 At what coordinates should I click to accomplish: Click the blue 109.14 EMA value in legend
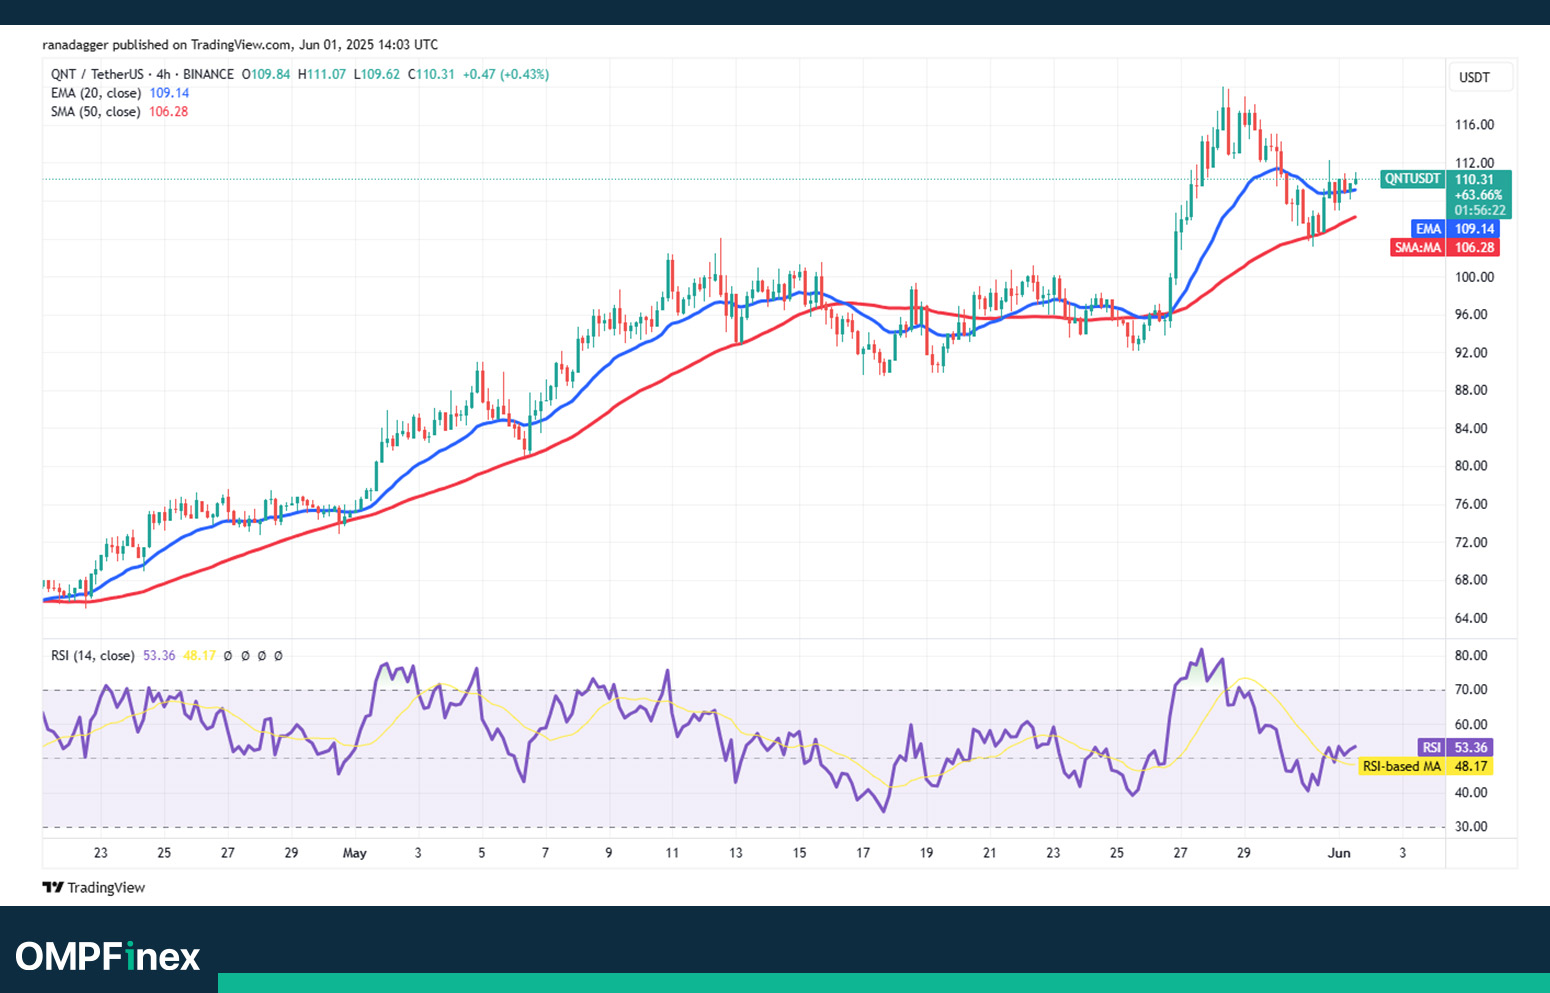coord(169,93)
